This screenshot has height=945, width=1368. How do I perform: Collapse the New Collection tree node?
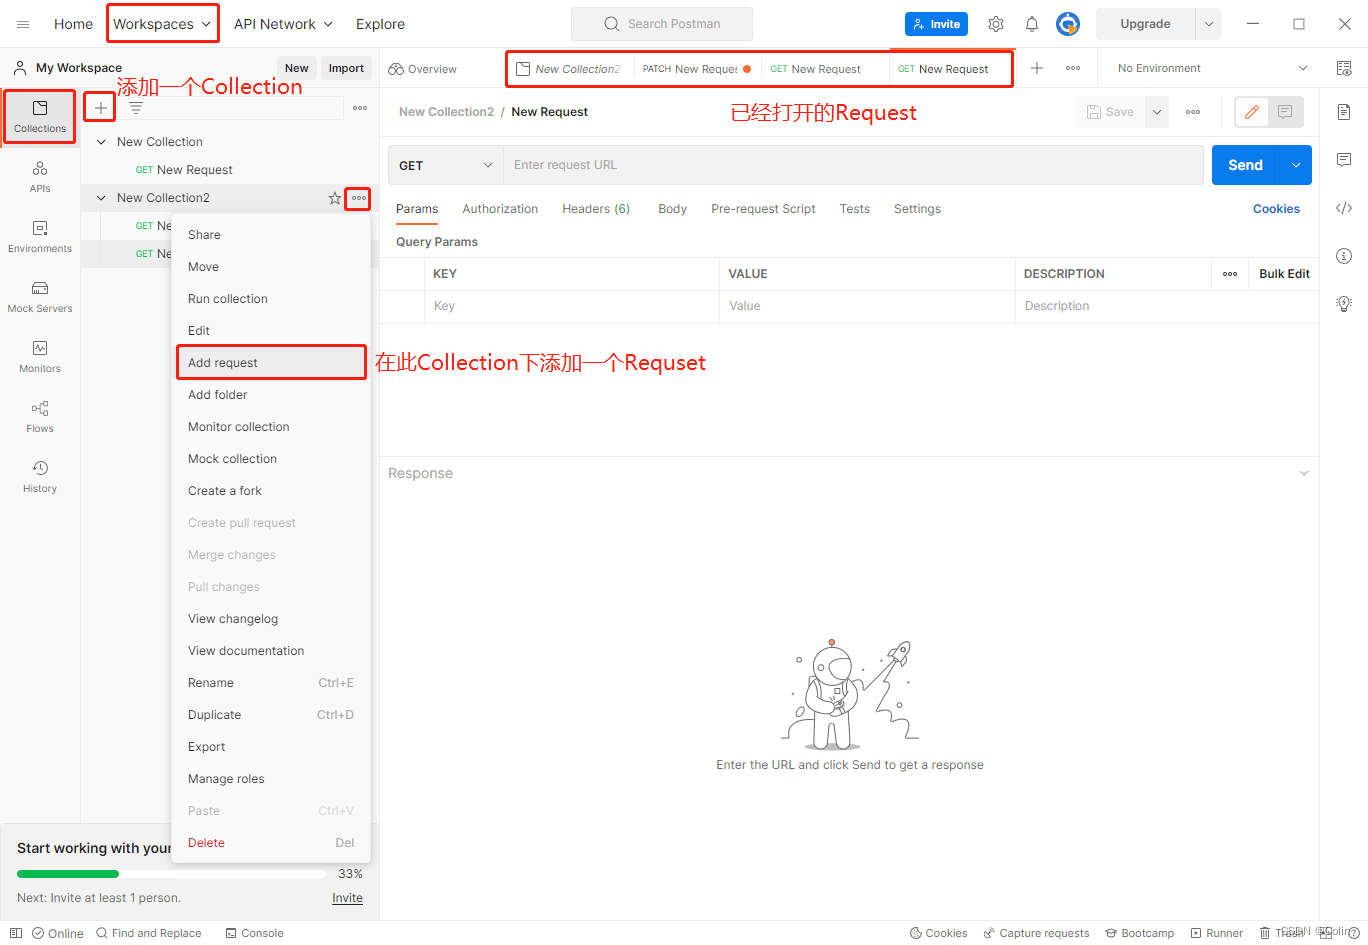tap(101, 142)
